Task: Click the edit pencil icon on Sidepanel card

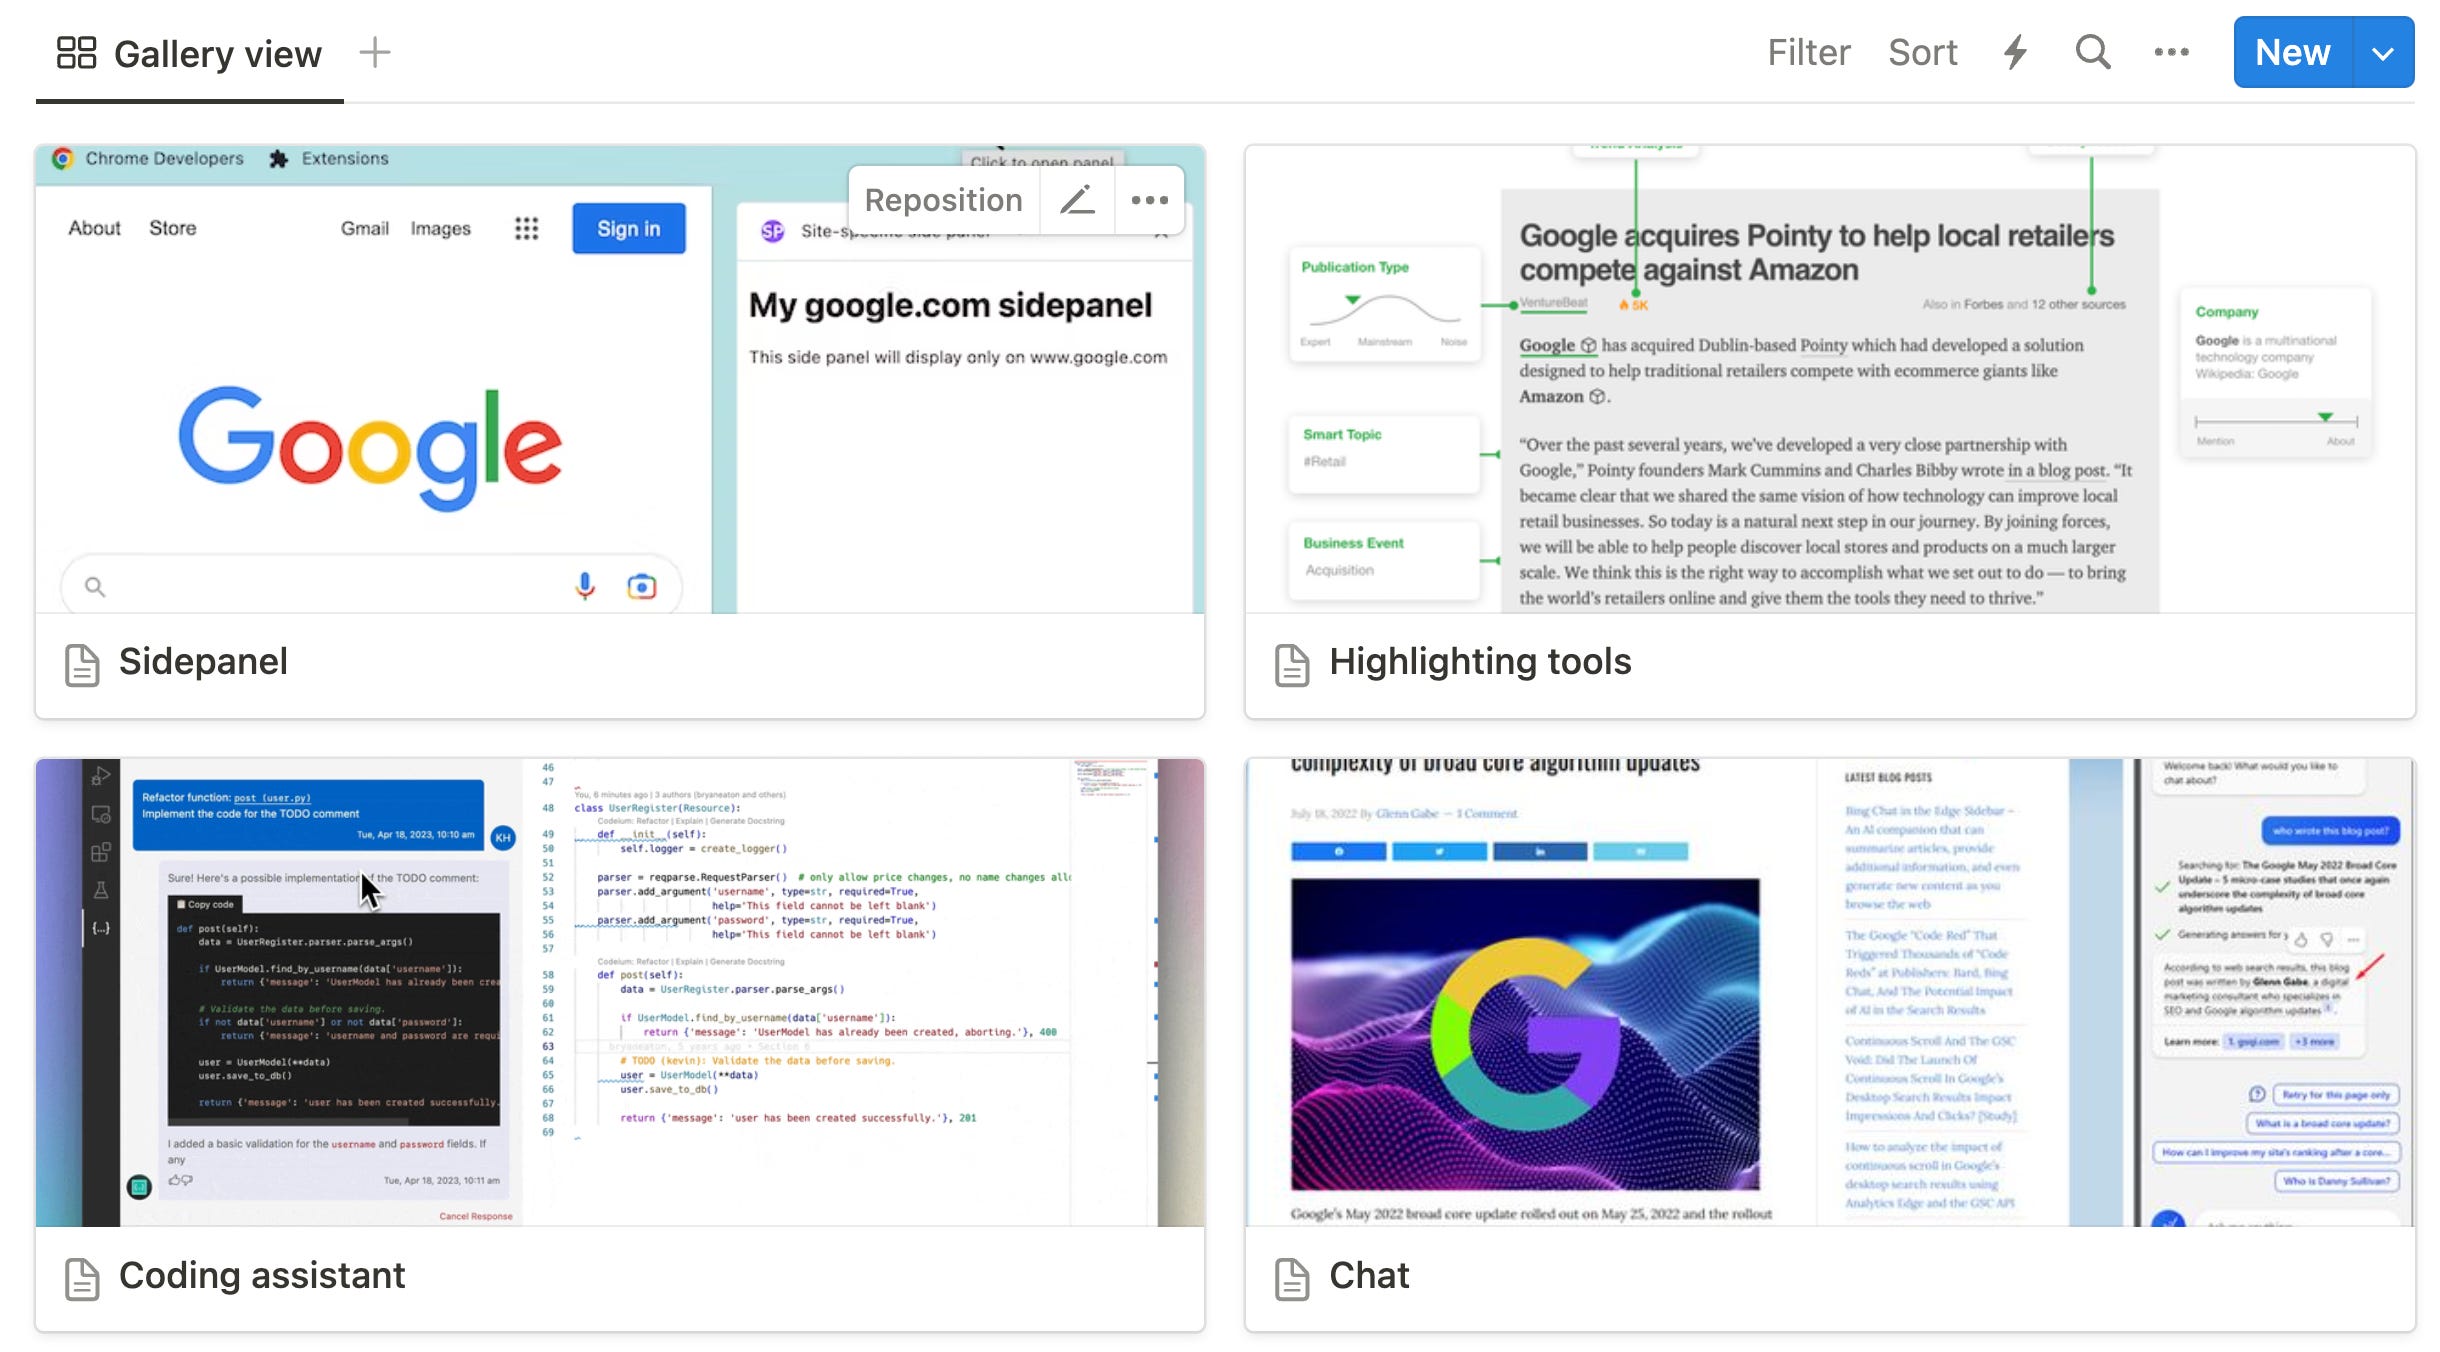Action: [1077, 200]
